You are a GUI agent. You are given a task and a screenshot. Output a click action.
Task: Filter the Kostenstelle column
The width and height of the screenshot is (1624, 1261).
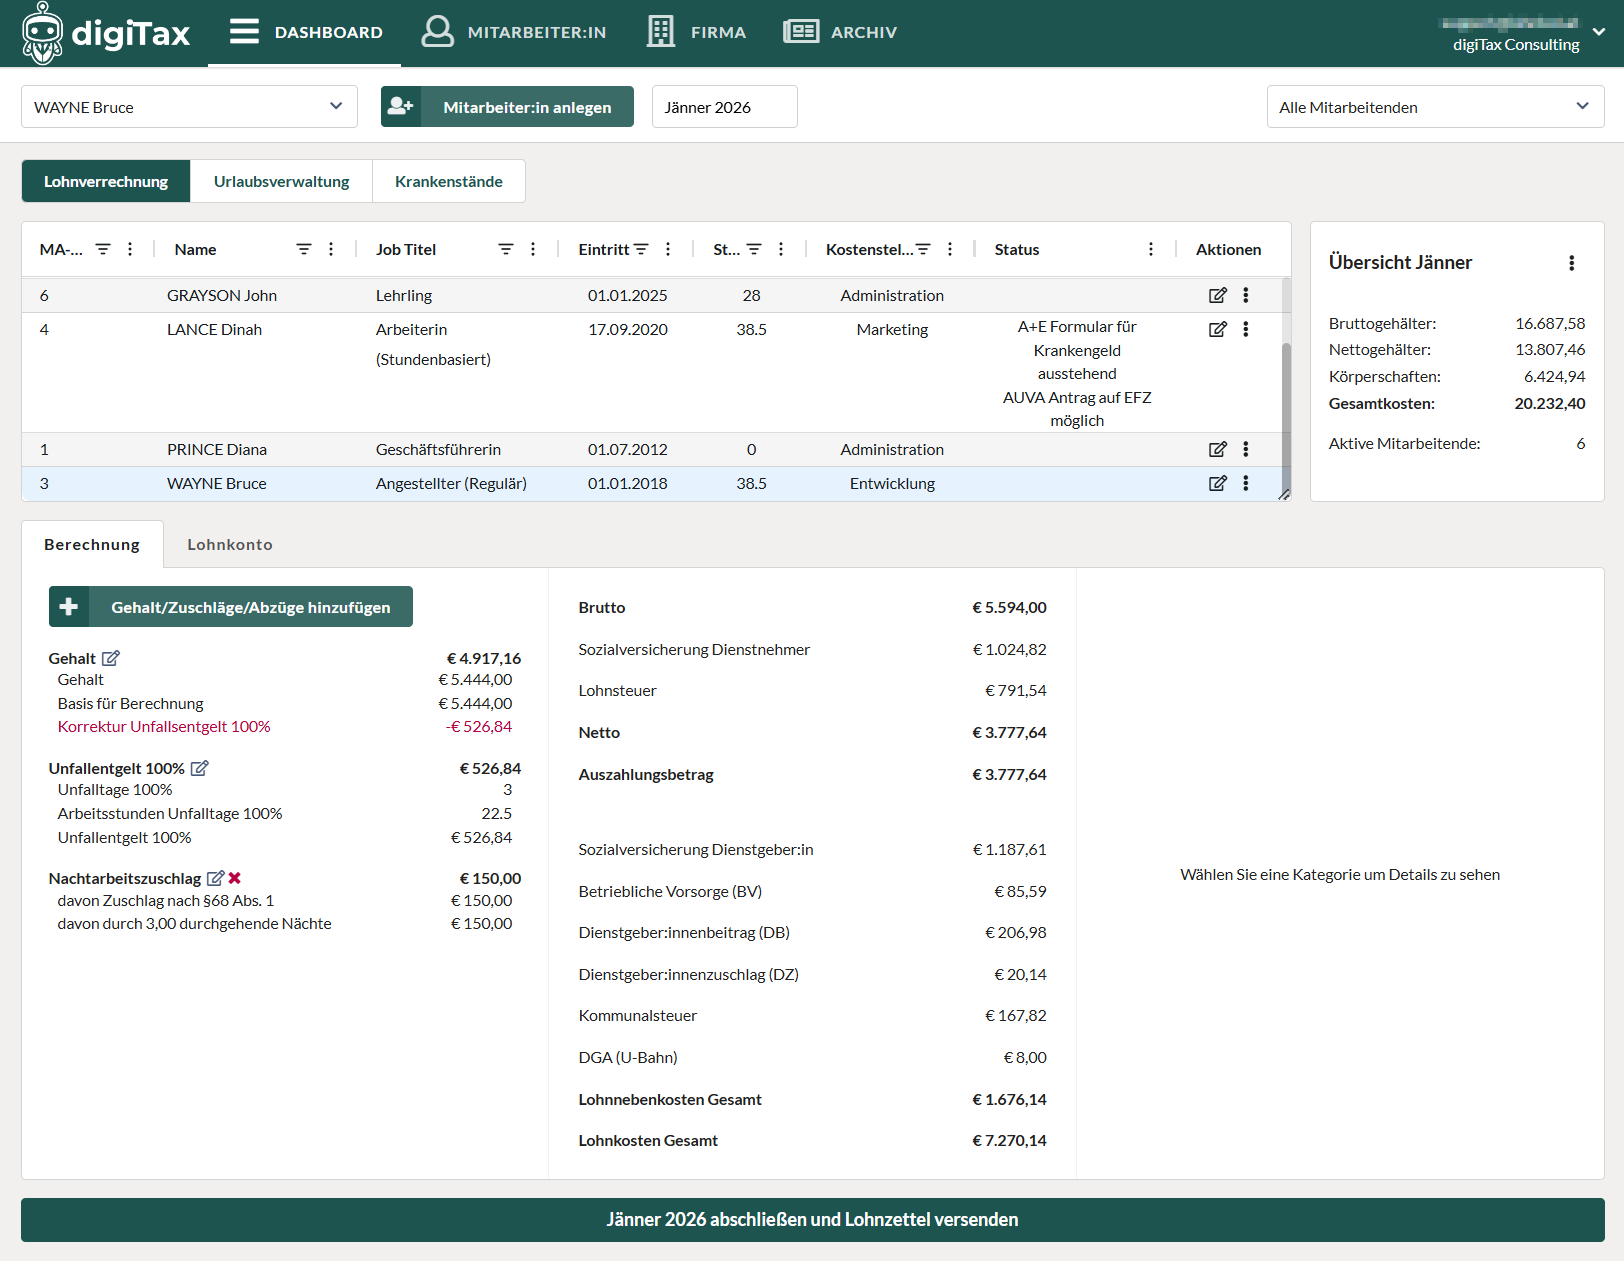point(923,249)
